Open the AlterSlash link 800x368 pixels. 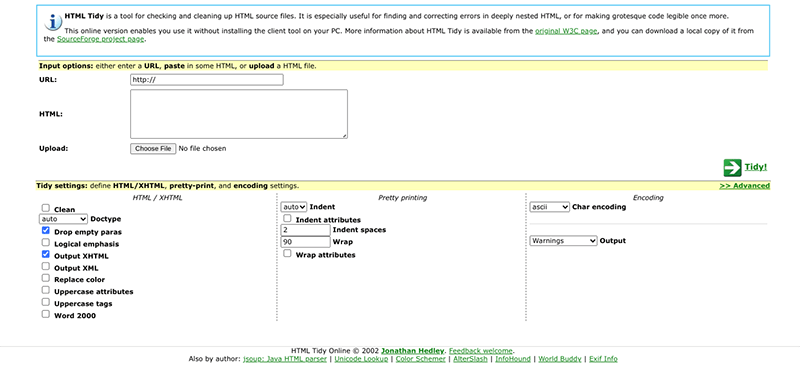pos(469,359)
